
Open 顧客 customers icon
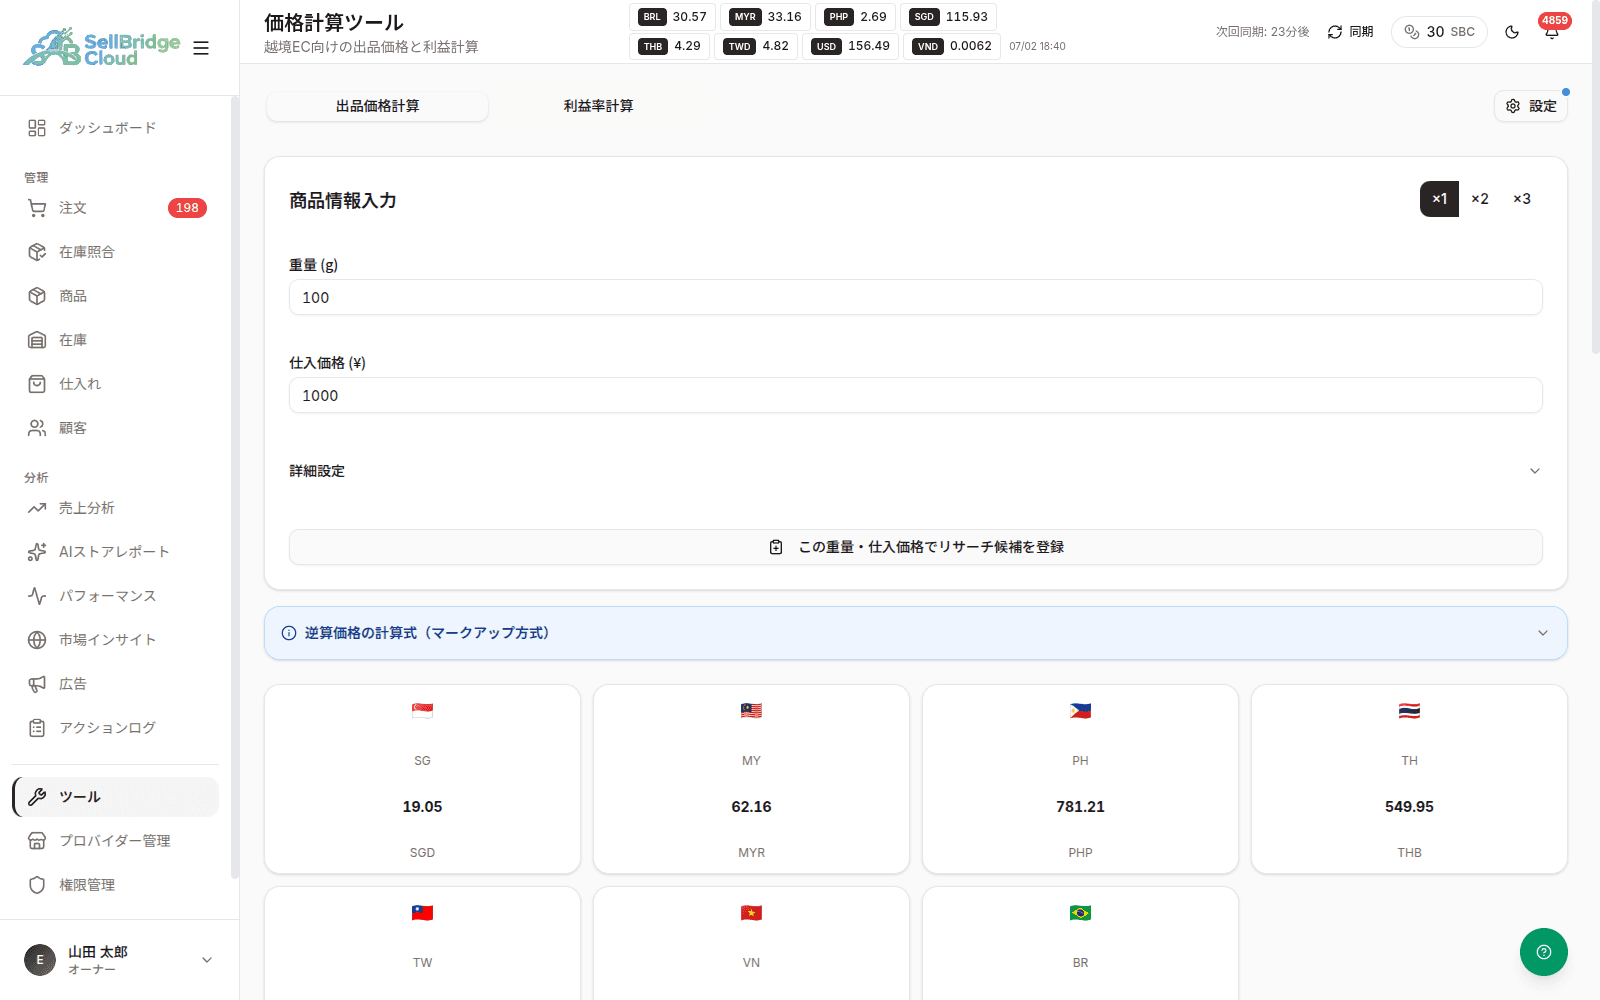37,428
